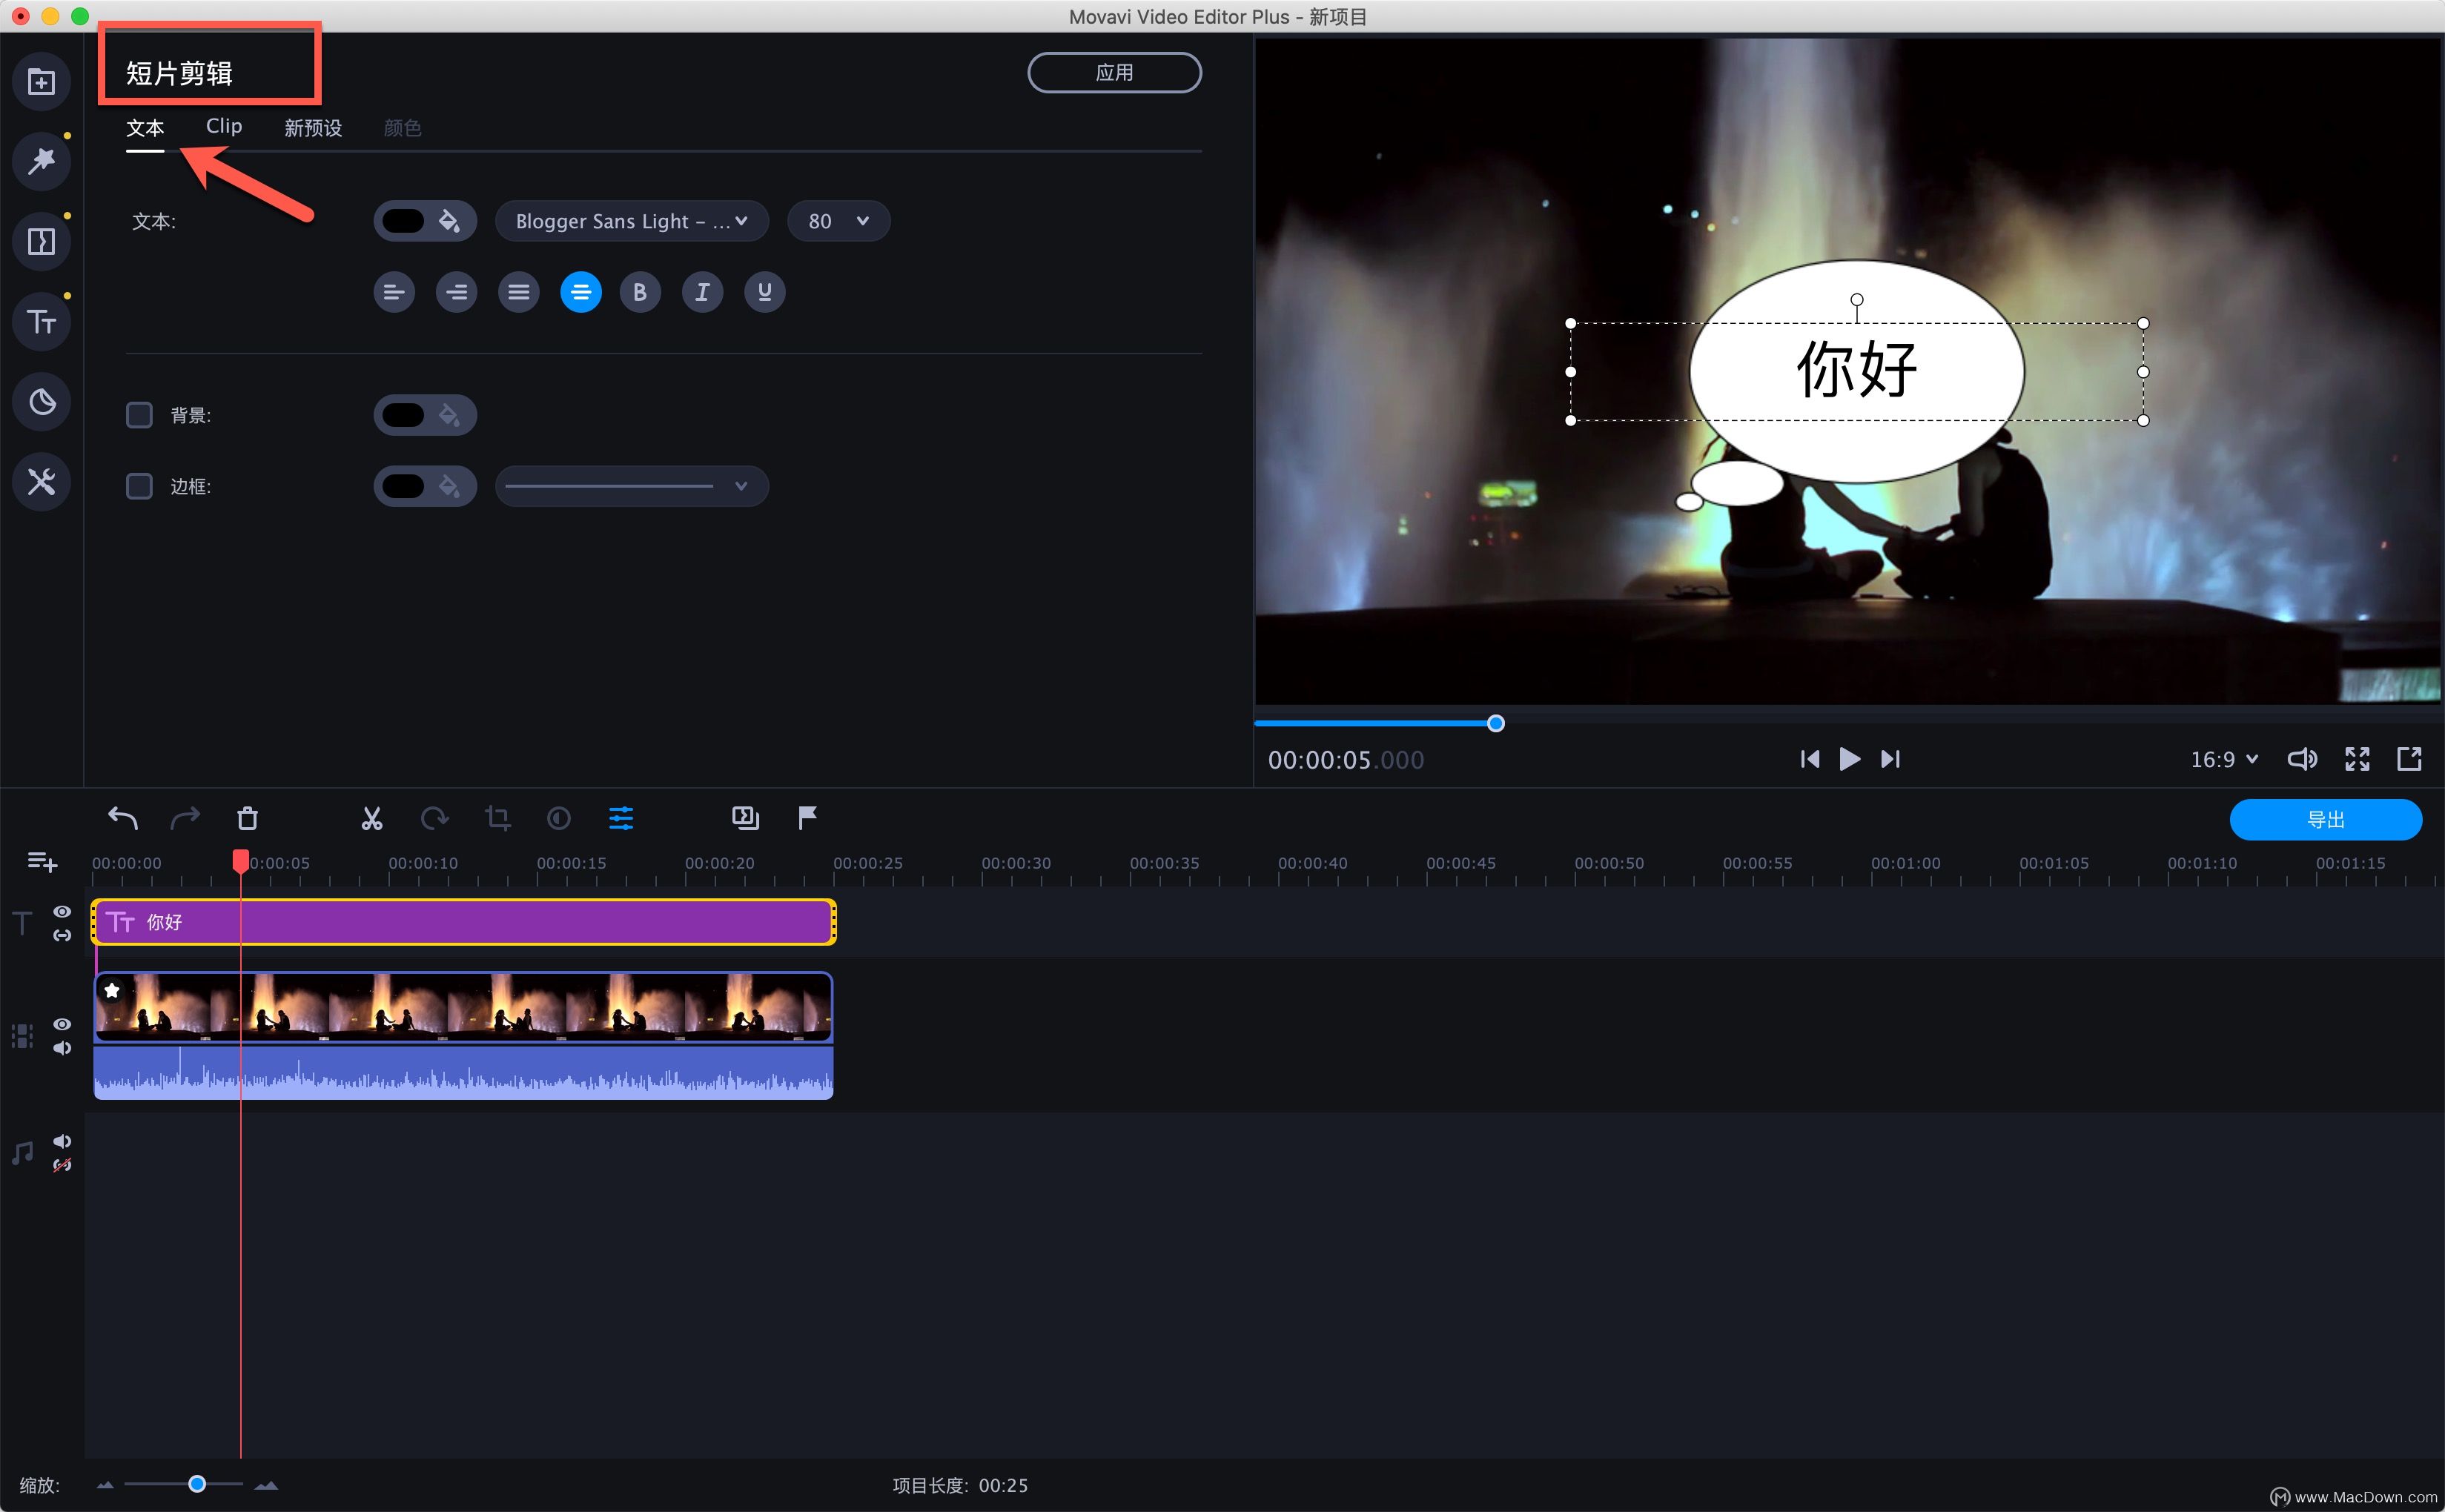Toggle Underline text formatting
This screenshot has height=1512, width=2445.
tap(765, 292)
